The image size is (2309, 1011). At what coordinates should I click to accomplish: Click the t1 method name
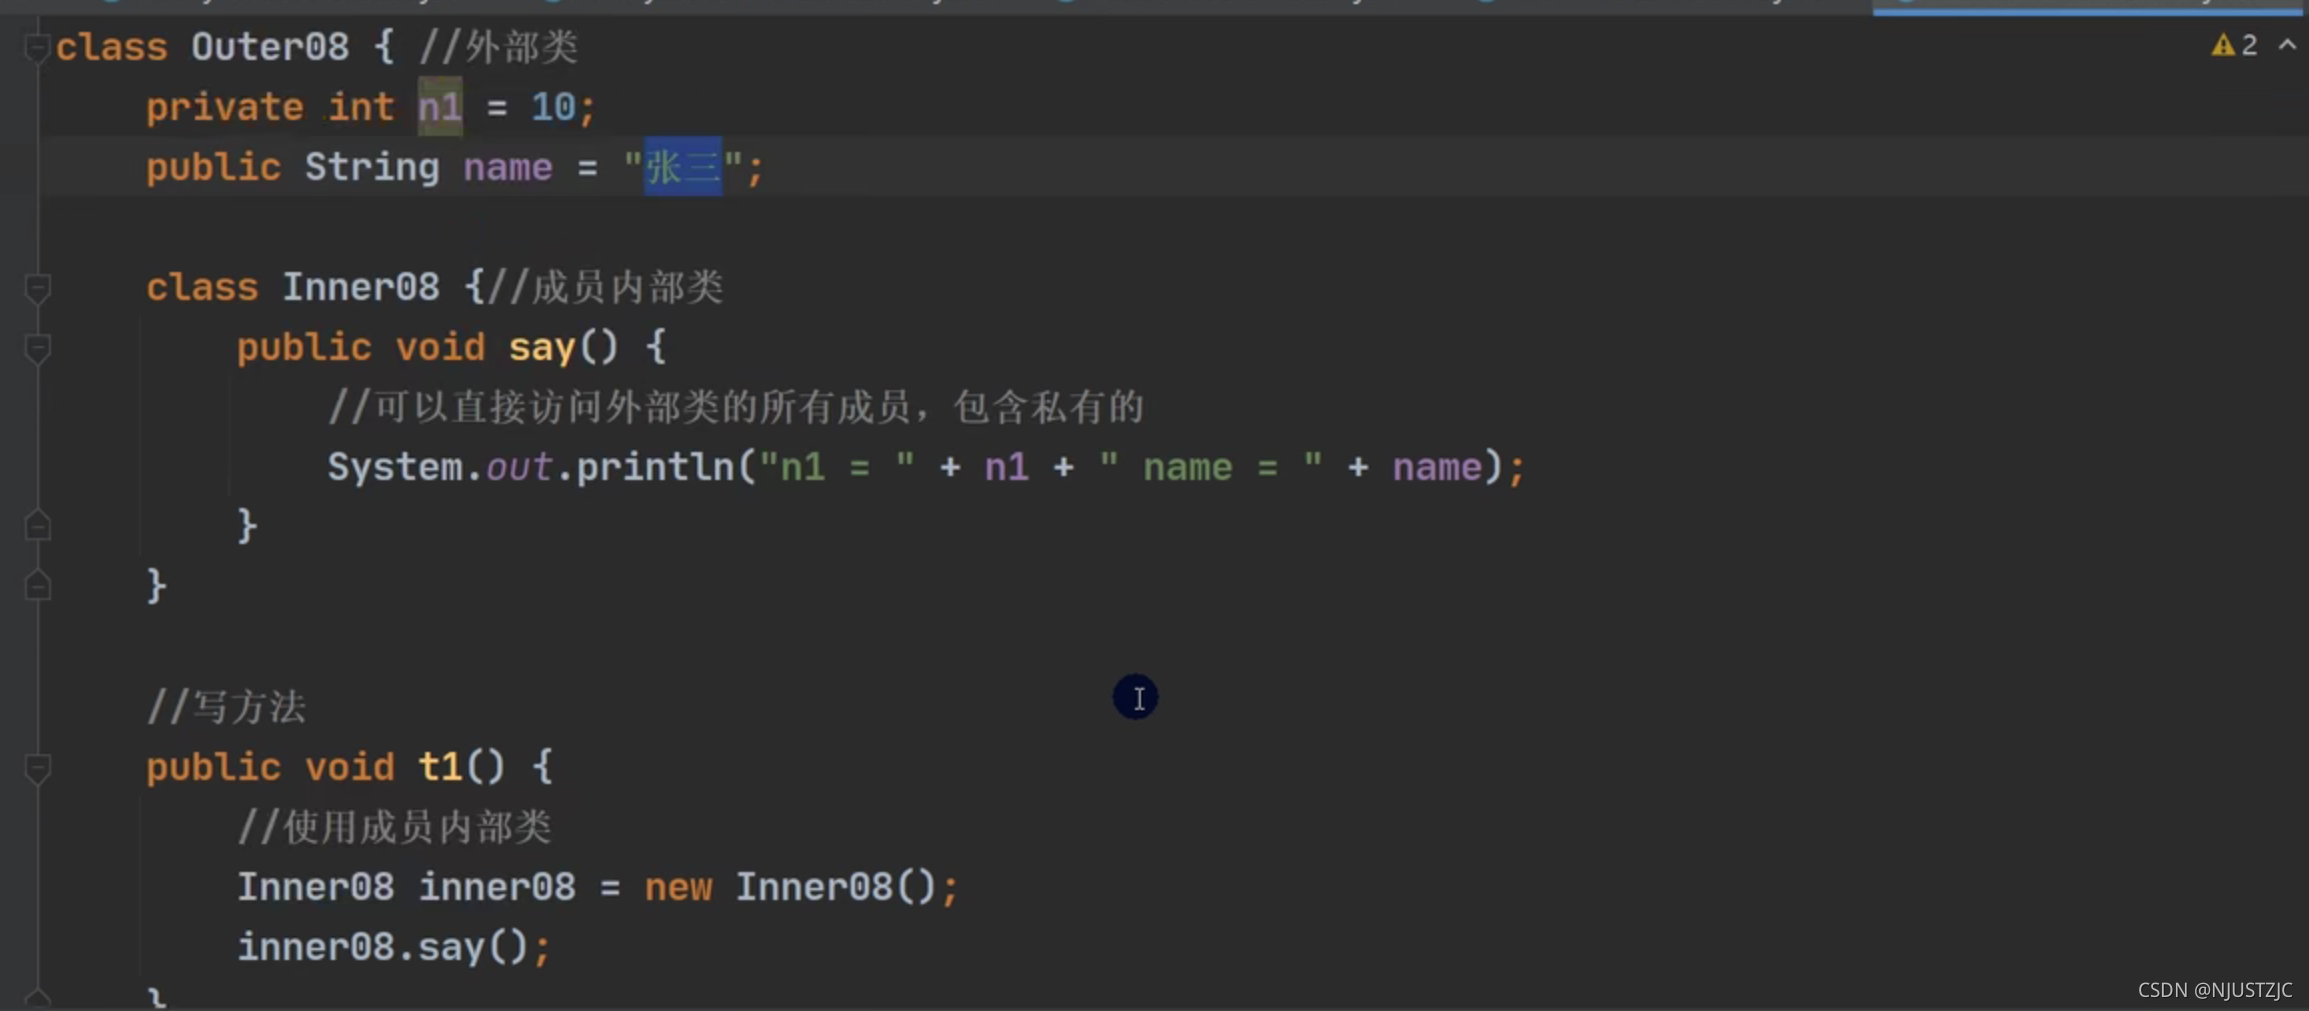tap(440, 767)
